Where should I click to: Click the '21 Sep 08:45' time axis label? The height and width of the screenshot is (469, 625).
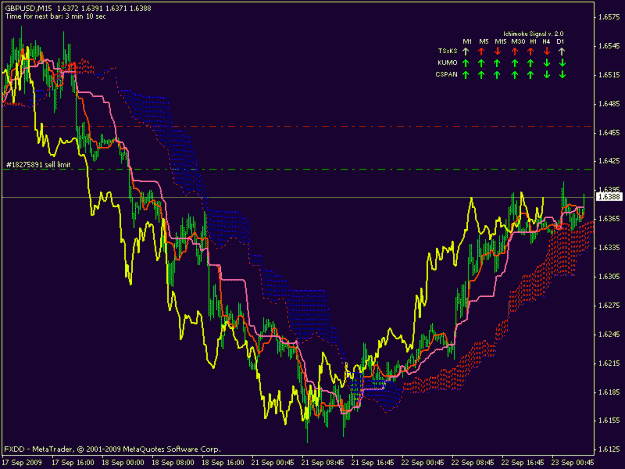pyautogui.click(x=323, y=463)
